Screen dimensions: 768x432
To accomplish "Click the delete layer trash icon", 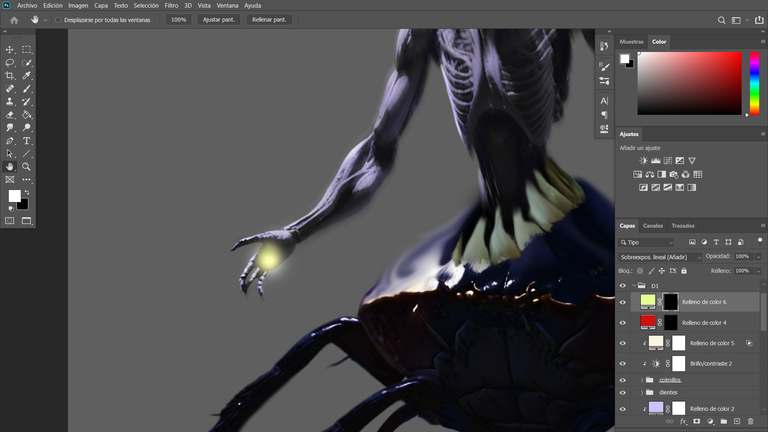I will click(750, 421).
